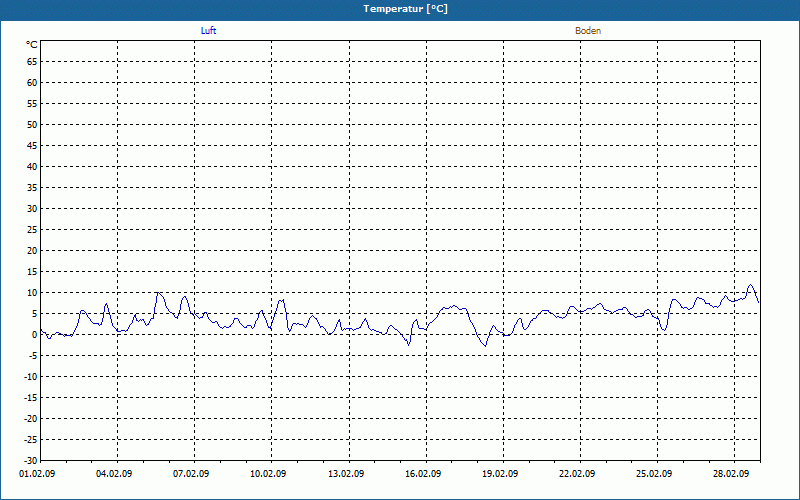Click the 10.02.09 date label

click(268, 474)
